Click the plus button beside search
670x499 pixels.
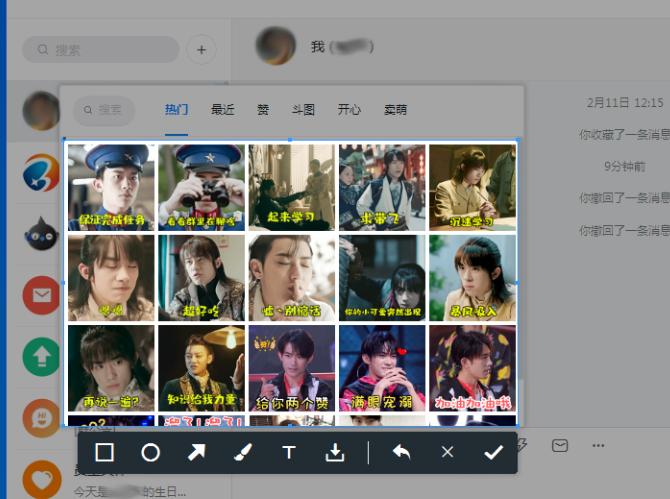201,50
